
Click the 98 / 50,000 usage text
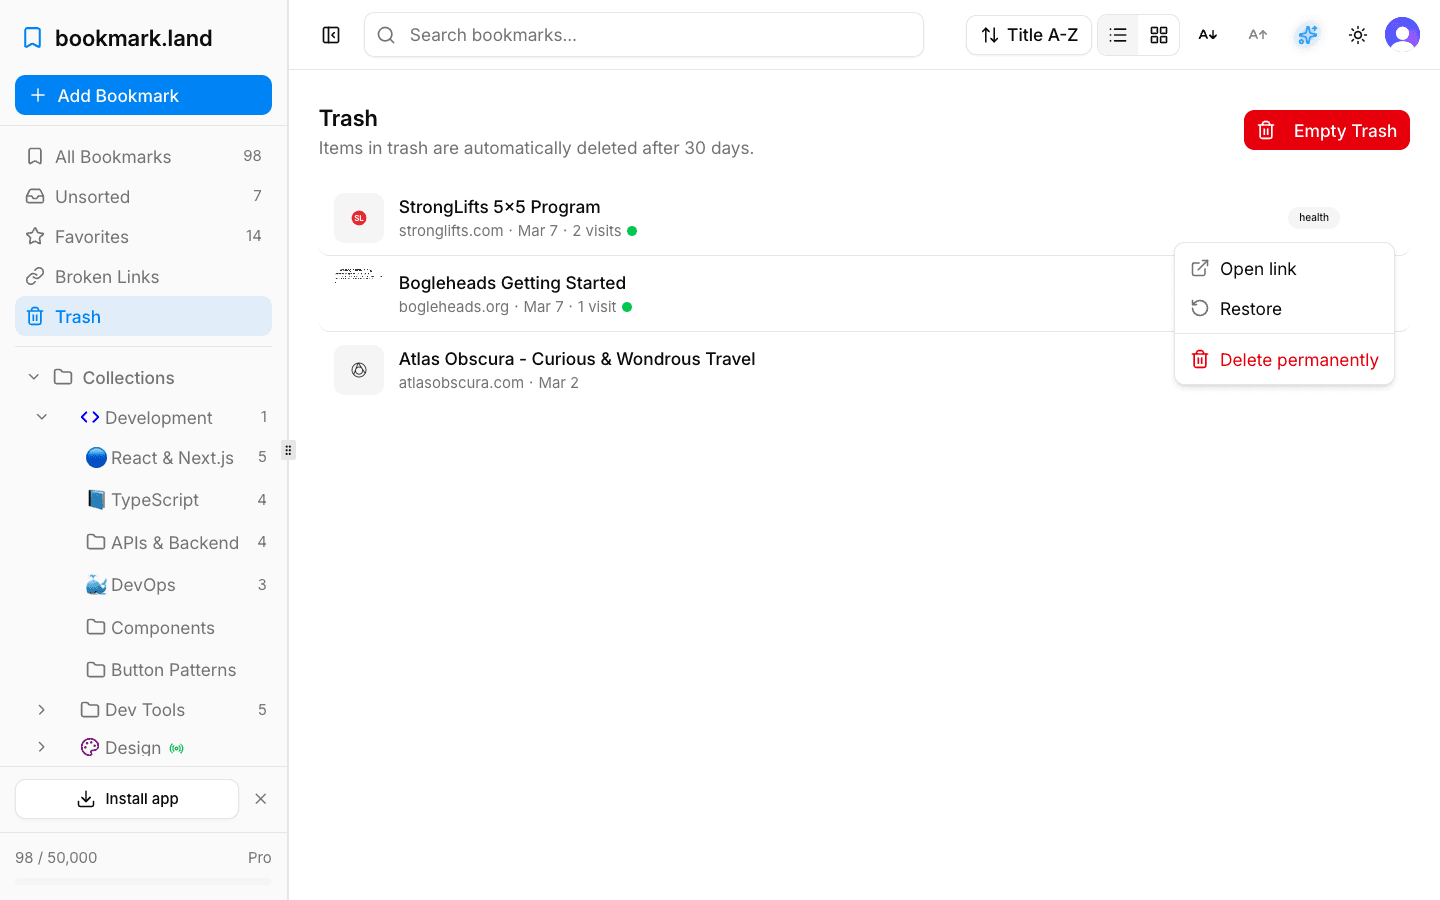pyautogui.click(x=56, y=857)
